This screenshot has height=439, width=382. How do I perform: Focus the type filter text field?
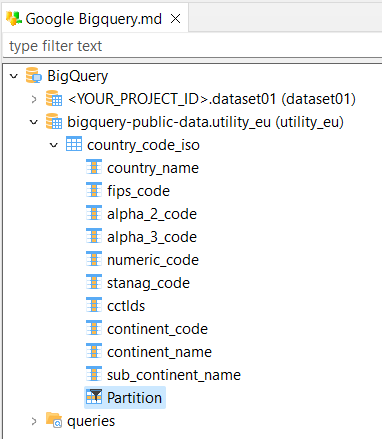(x=192, y=46)
